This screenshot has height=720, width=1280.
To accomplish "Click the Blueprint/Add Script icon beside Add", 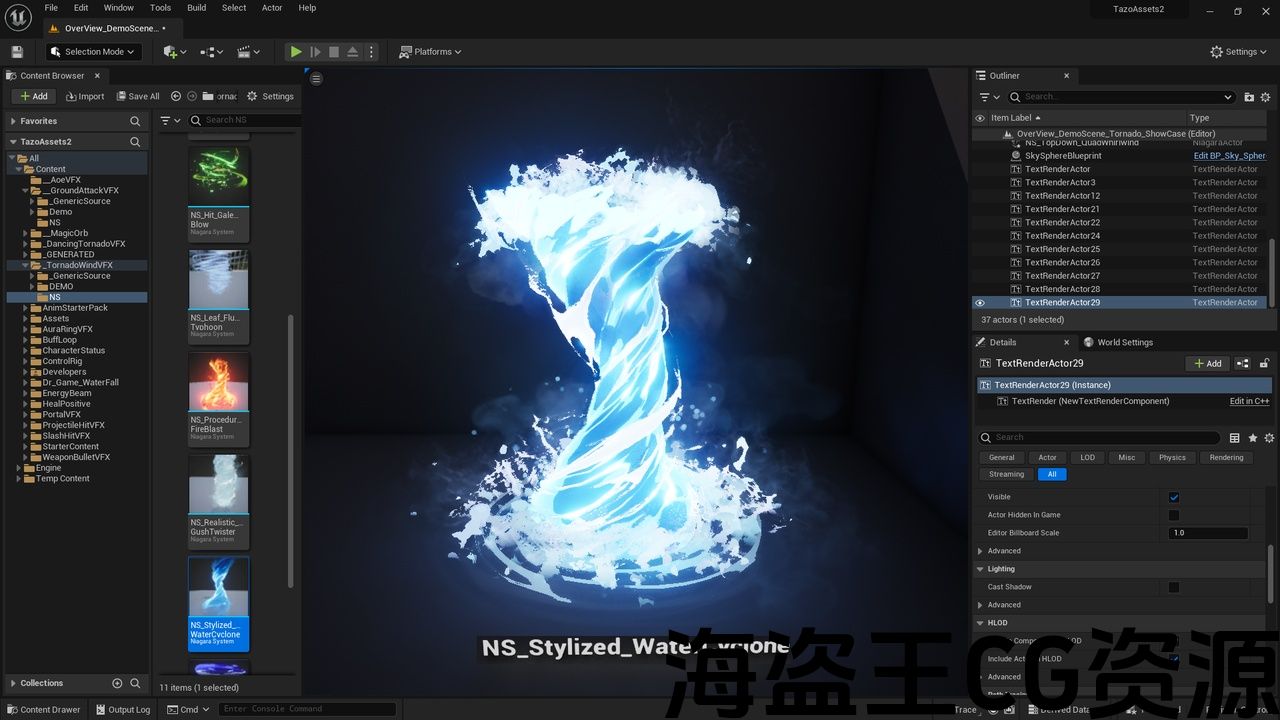I will [x=1242, y=363].
